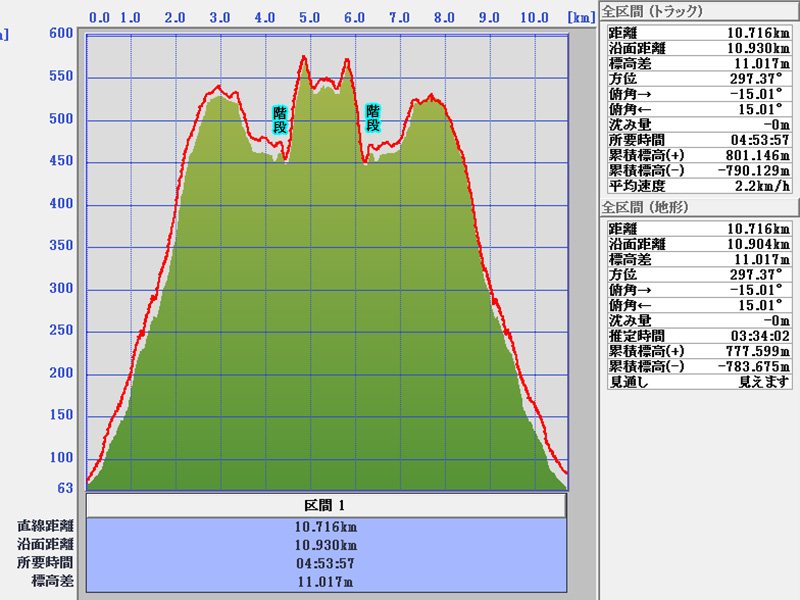This screenshot has width=800, height=600.
Task: Click the 見通し row showing 見えます
Action: (700, 382)
